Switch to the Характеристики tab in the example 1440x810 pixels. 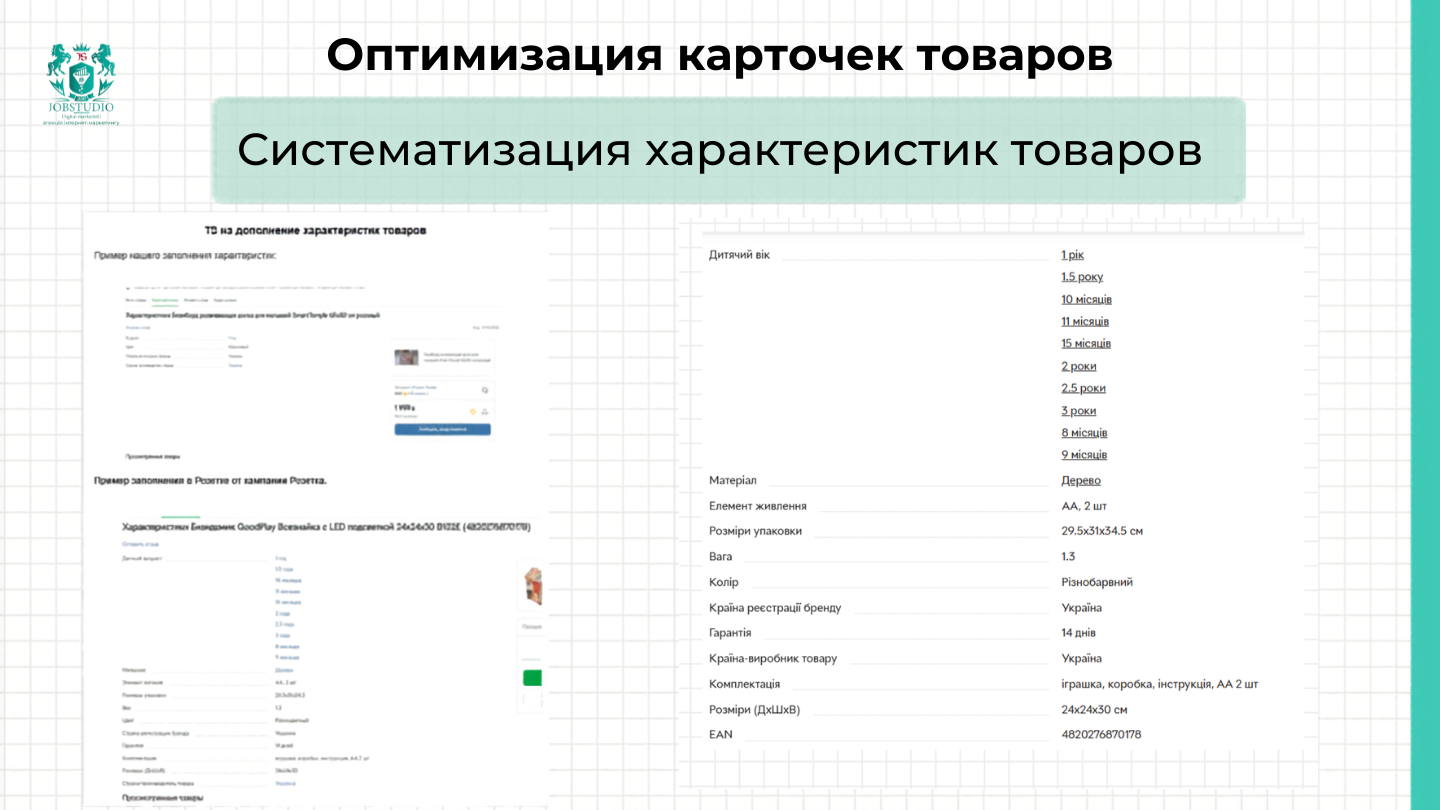[166, 300]
